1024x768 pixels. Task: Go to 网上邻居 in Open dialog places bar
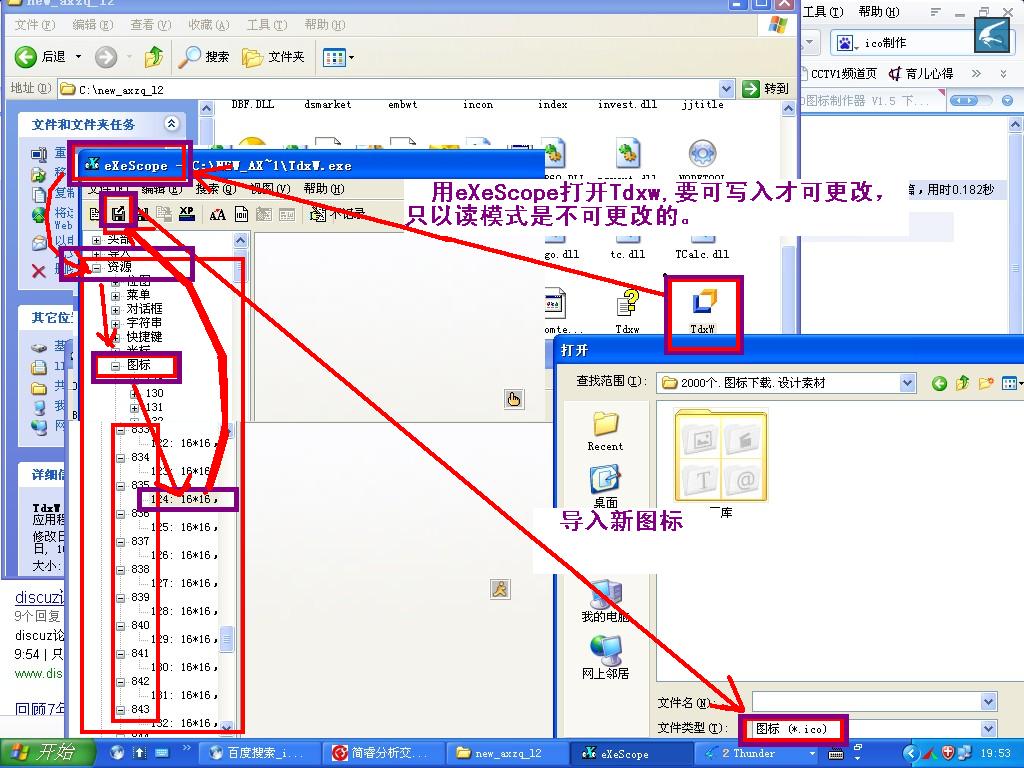tap(605, 657)
